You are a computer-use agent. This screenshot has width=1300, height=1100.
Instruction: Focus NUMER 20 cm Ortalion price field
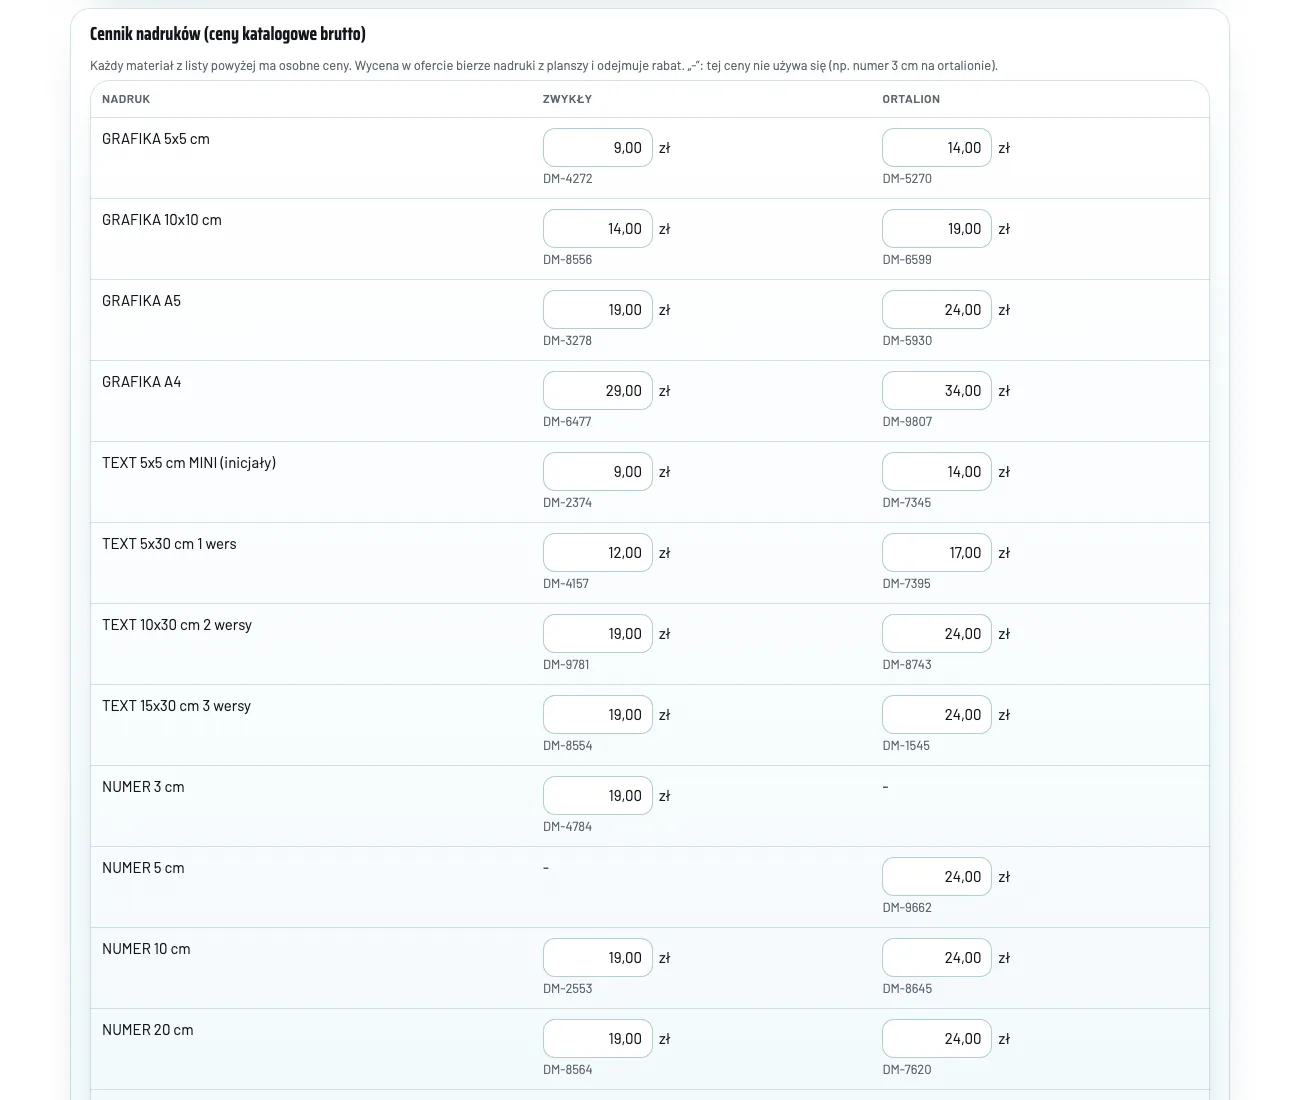pos(937,1039)
